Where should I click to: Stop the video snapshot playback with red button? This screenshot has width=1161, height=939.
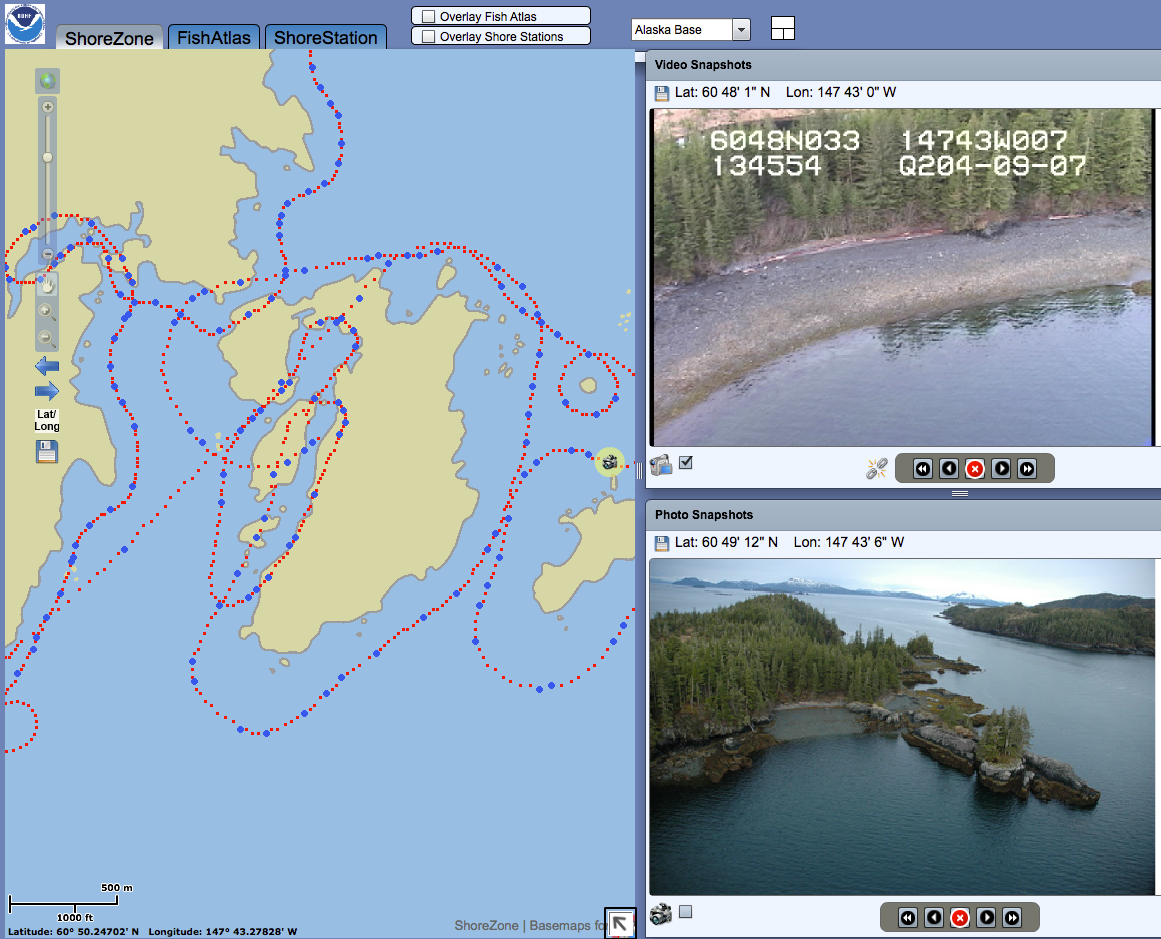(x=974, y=468)
